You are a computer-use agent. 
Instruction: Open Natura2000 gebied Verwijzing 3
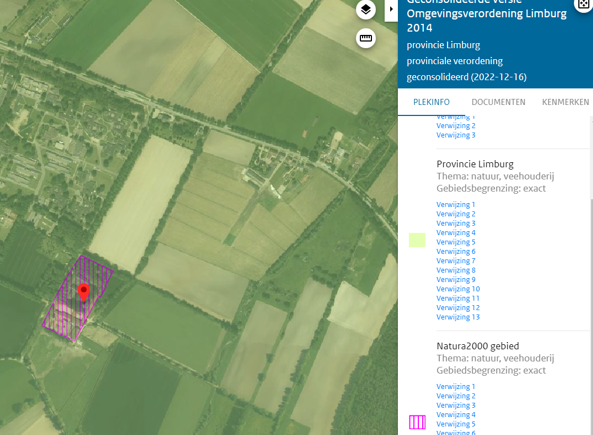pos(456,405)
